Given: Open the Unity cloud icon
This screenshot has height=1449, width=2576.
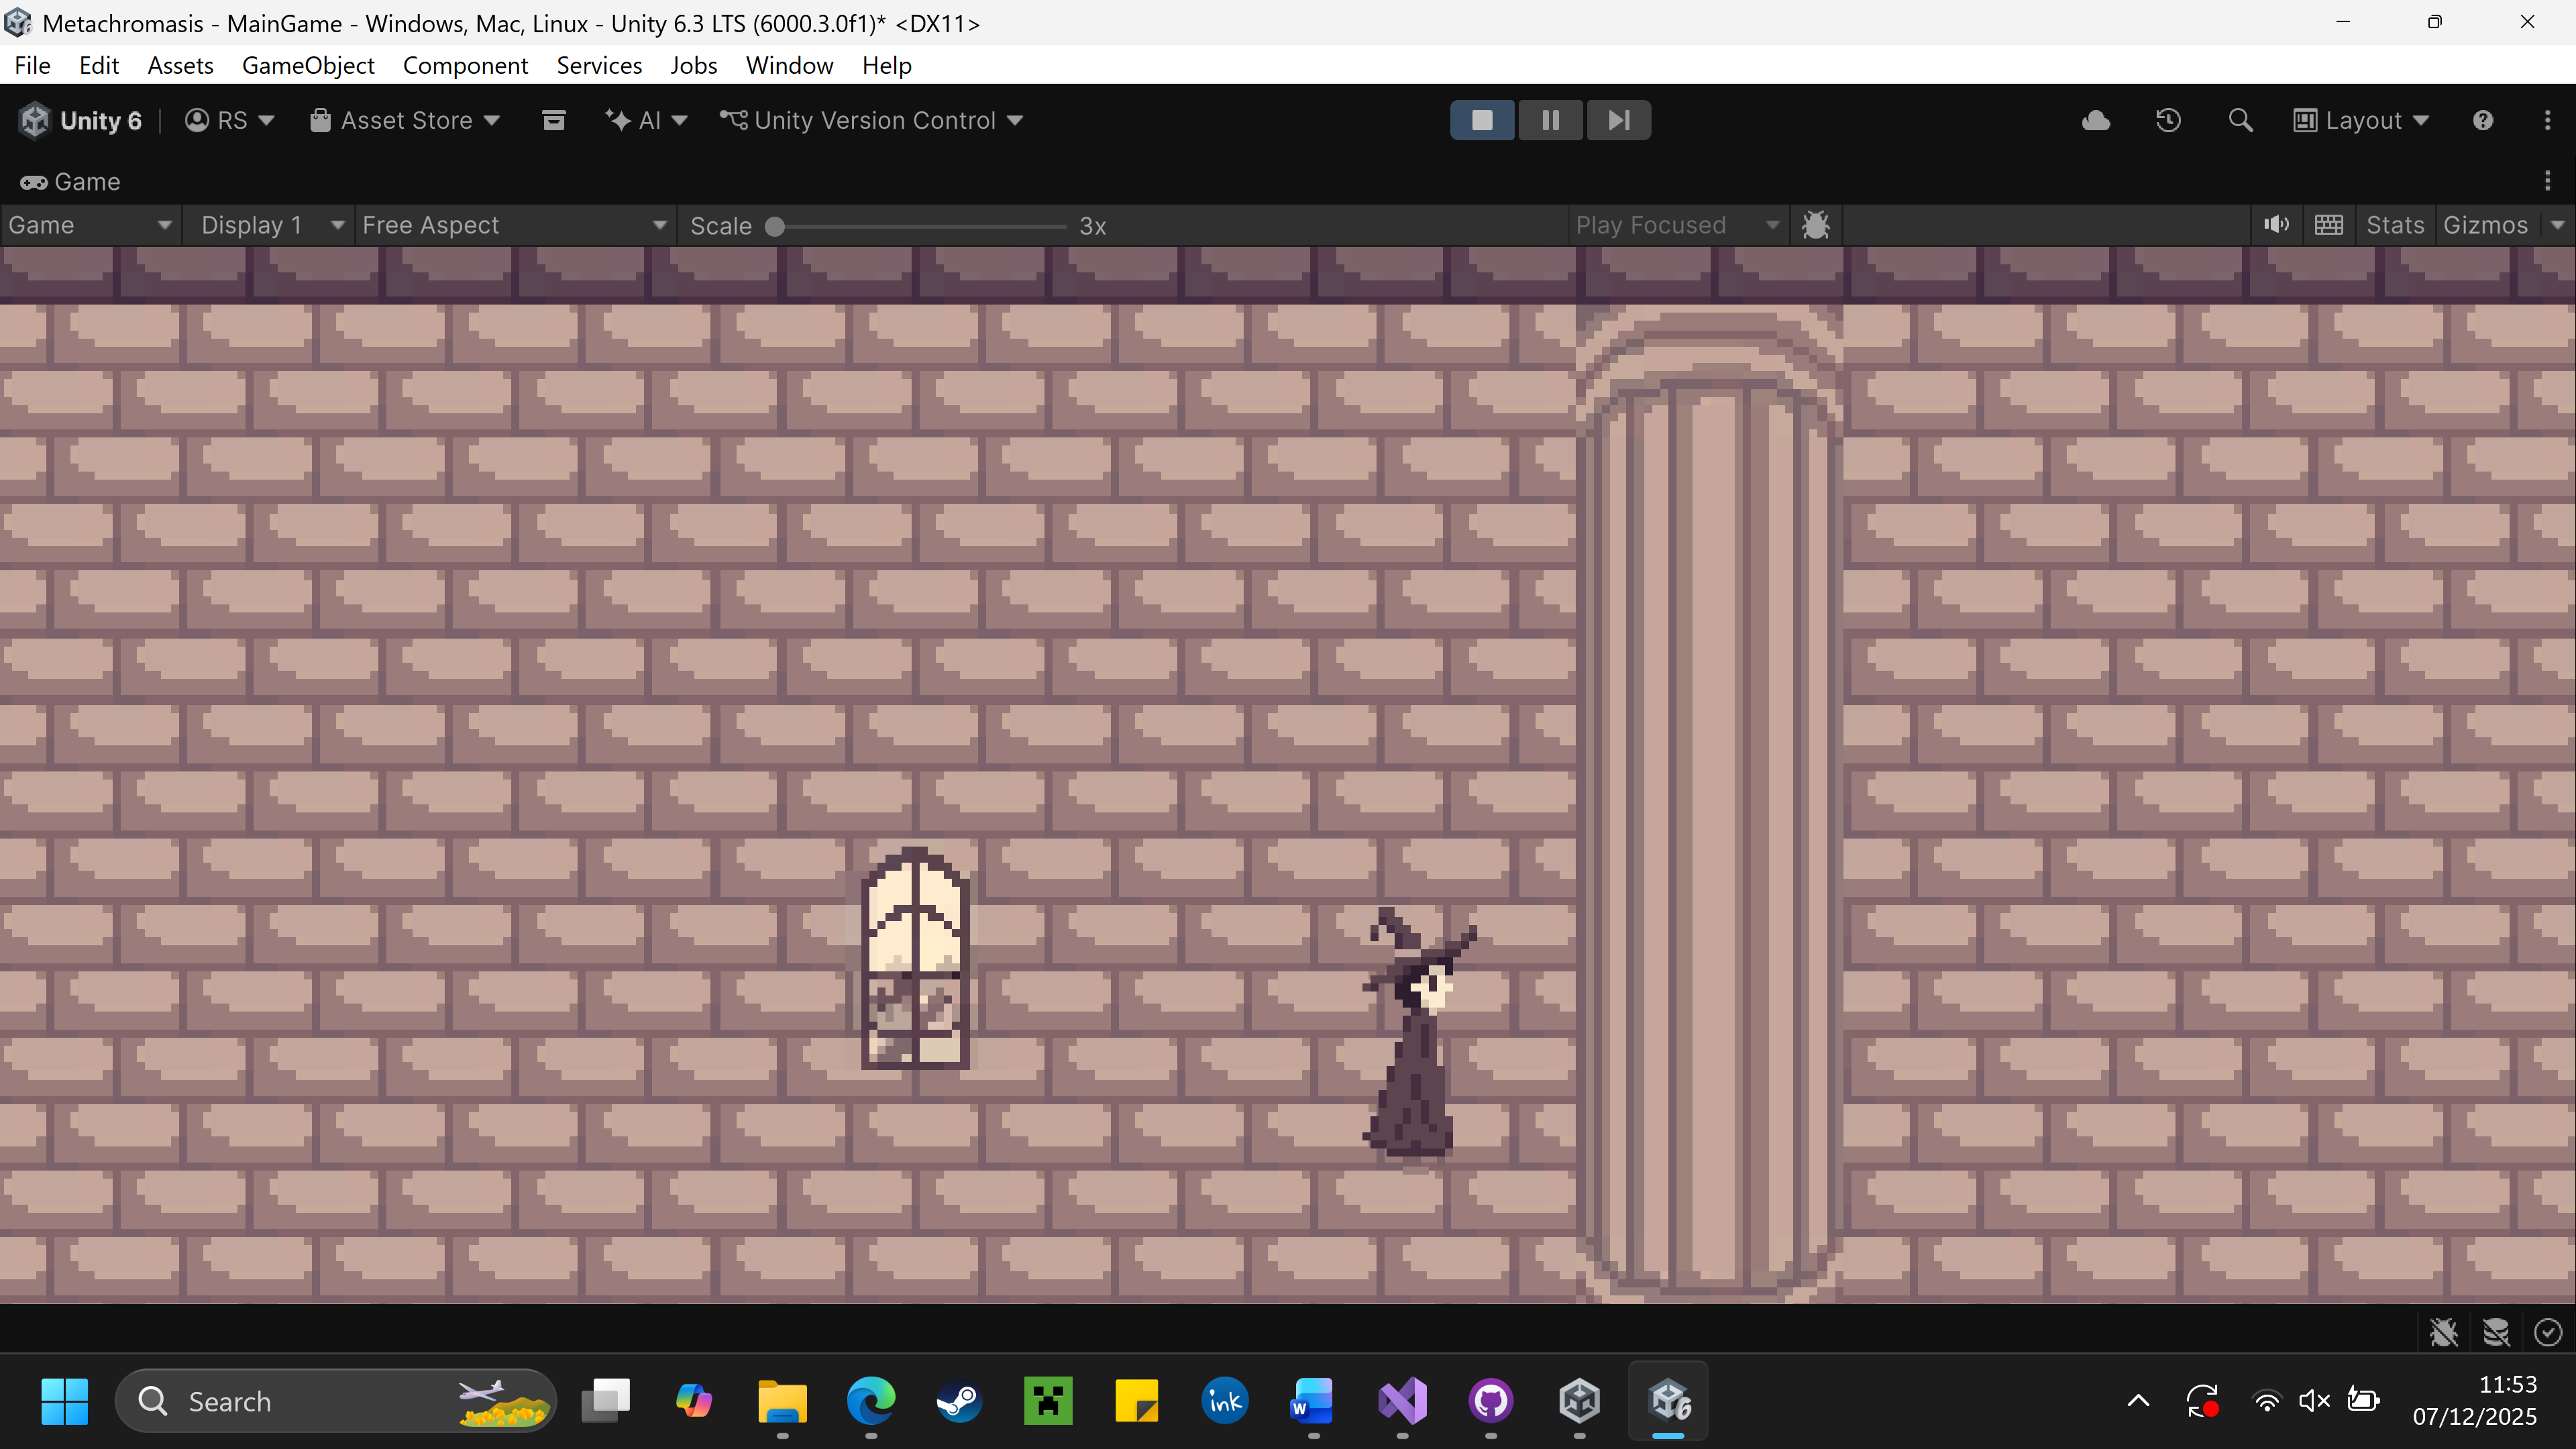Looking at the screenshot, I should 2096,121.
